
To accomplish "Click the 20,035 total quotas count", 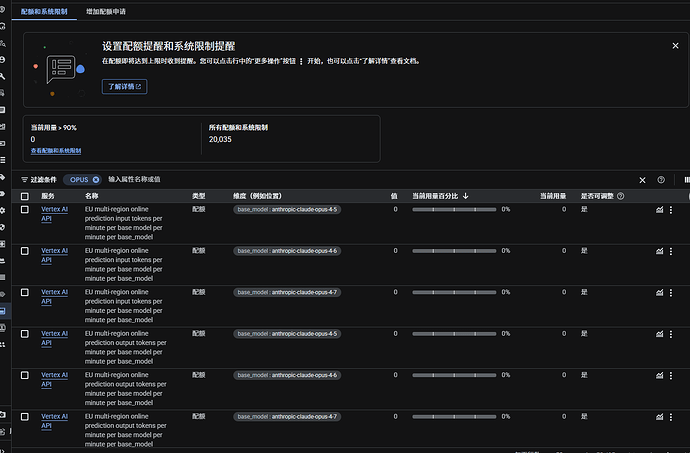I will 220,139.
